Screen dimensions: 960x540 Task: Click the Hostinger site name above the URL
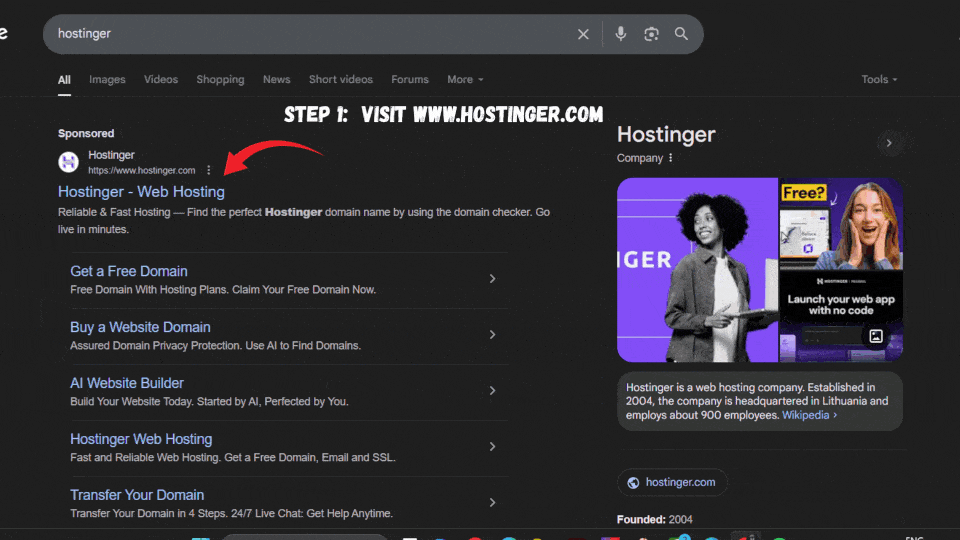pyautogui.click(x=111, y=156)
